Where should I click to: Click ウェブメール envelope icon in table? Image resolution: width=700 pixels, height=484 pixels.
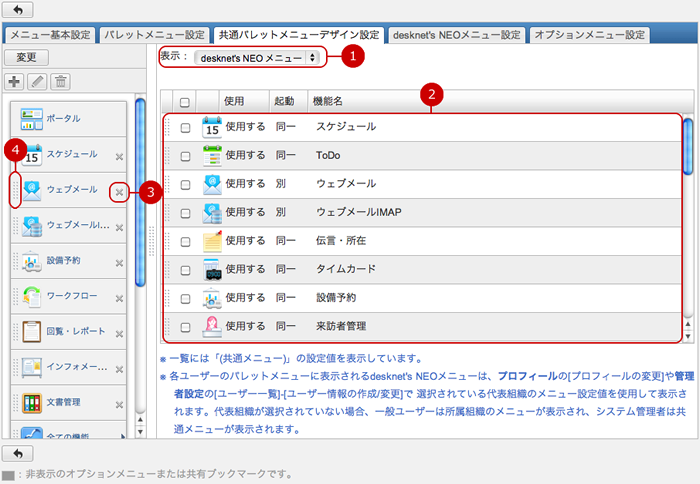tap(212, 184)
